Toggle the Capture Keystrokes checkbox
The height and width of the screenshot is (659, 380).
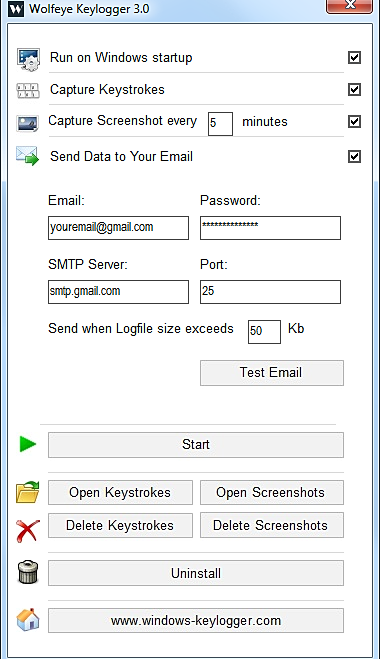pos(354,89)
